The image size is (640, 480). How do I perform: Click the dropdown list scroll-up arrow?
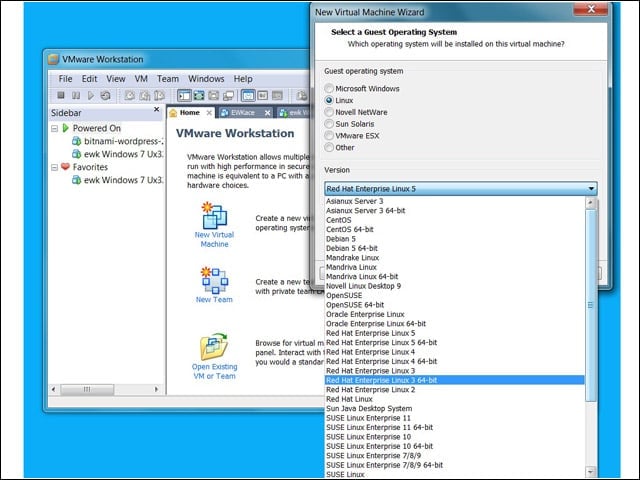tap(590, 202)
